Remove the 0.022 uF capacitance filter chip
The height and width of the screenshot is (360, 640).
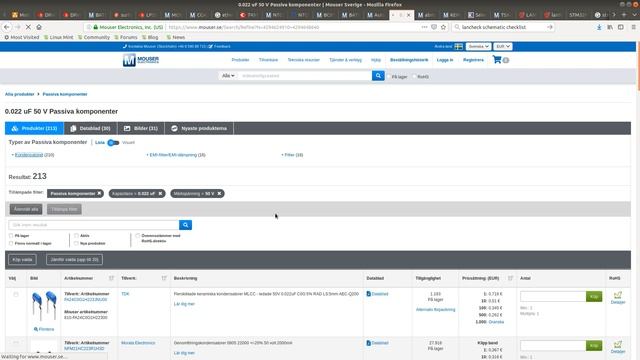tap(160, 193)
